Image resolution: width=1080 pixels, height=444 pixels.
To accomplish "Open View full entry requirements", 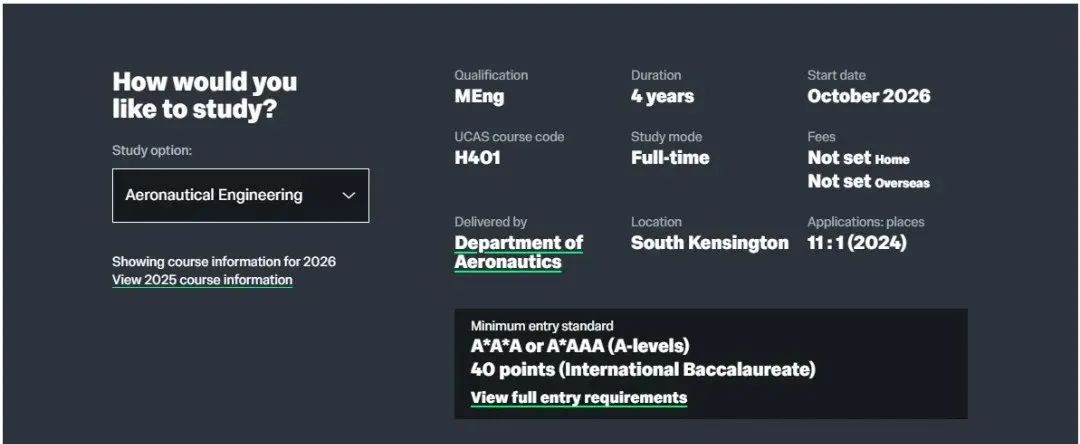I will click(x=579, y=398).
